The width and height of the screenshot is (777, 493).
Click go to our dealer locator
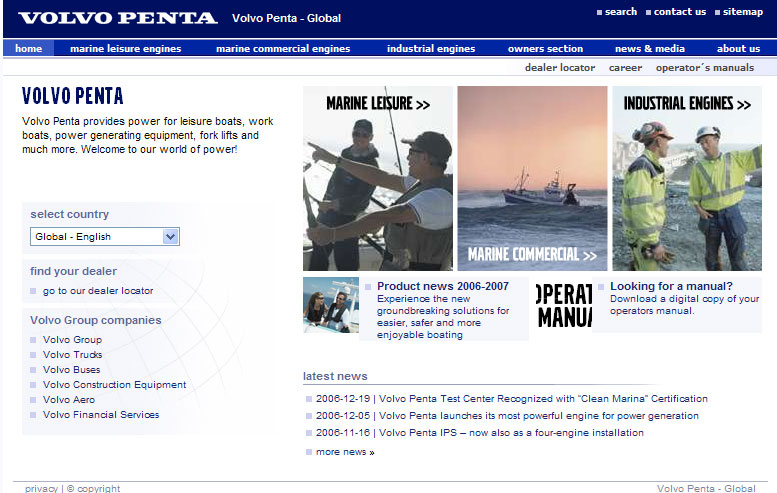(x=98, y=291)
